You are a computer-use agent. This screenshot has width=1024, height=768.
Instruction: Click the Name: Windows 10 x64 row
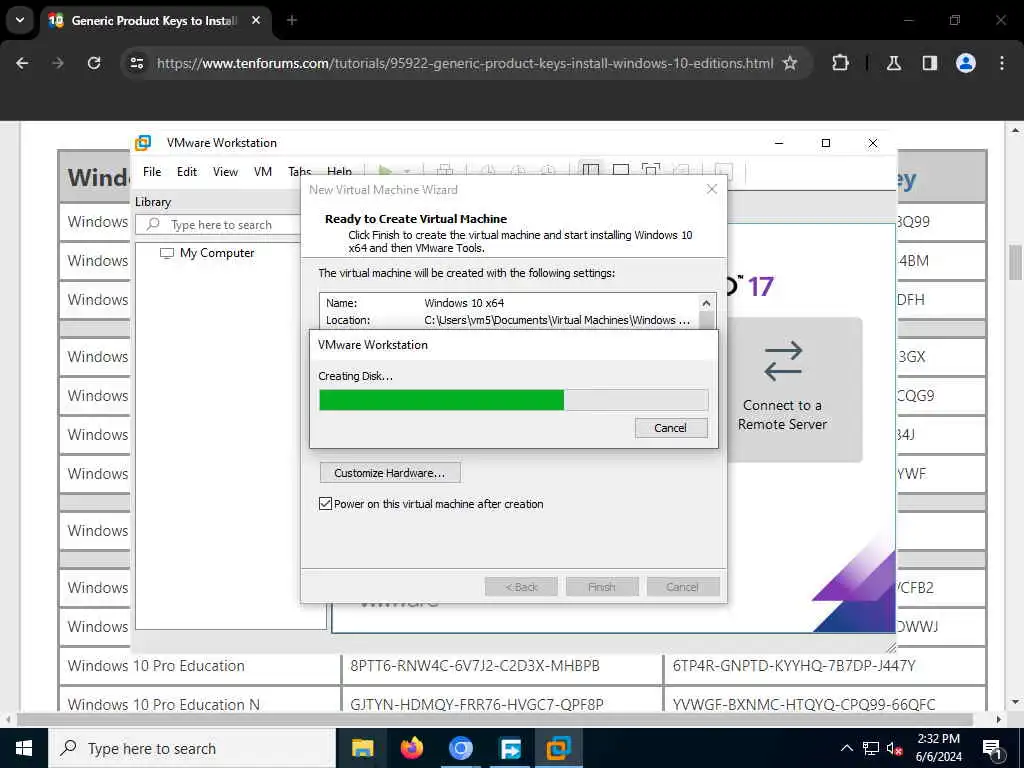pyautogui.click(x=509, y=303)
